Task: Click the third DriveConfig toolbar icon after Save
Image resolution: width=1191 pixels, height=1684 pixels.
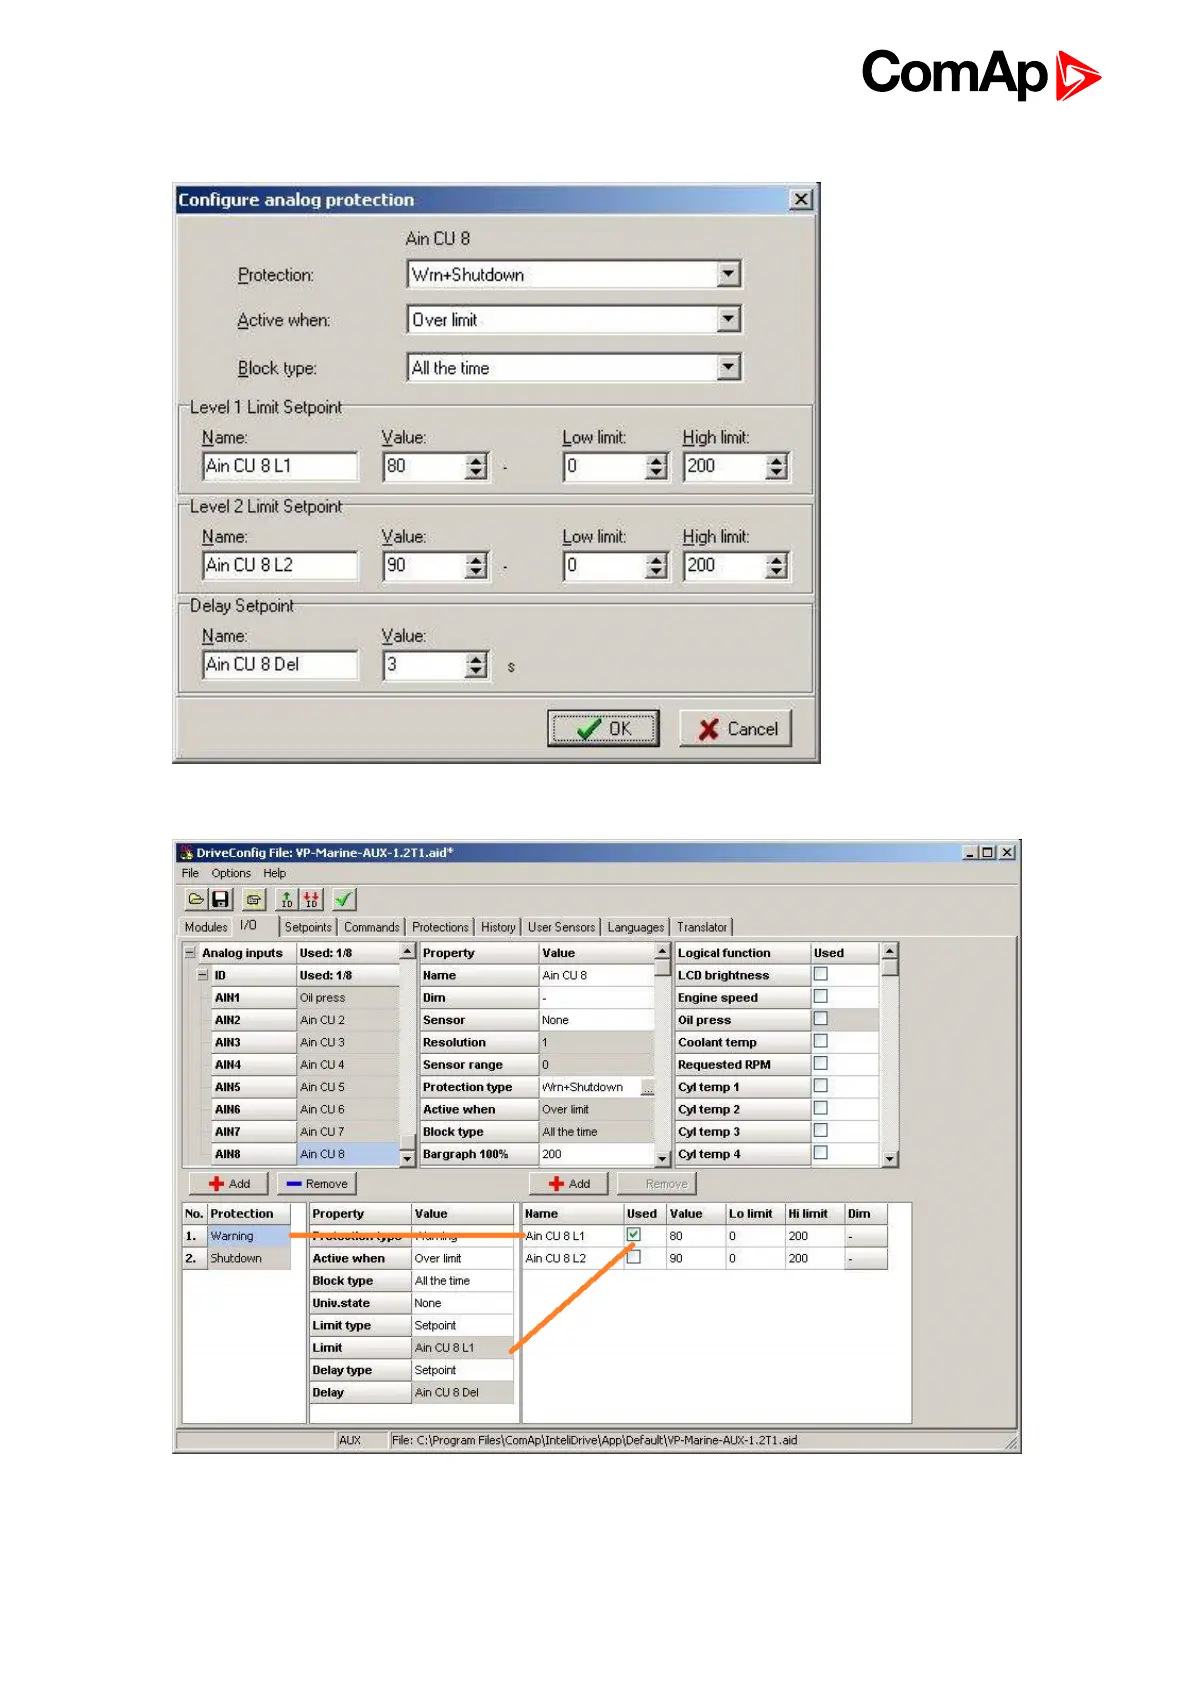Action: point(254,899)
